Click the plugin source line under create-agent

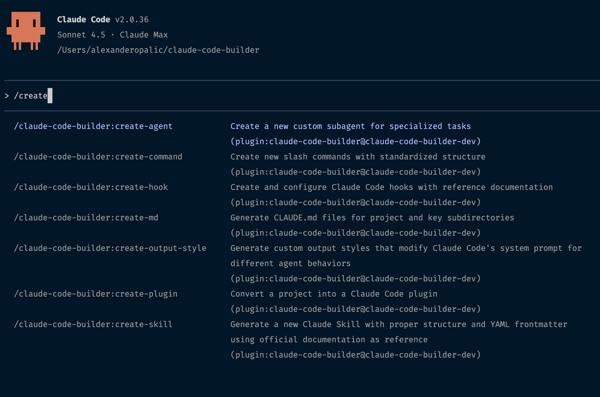pos(355,141)
